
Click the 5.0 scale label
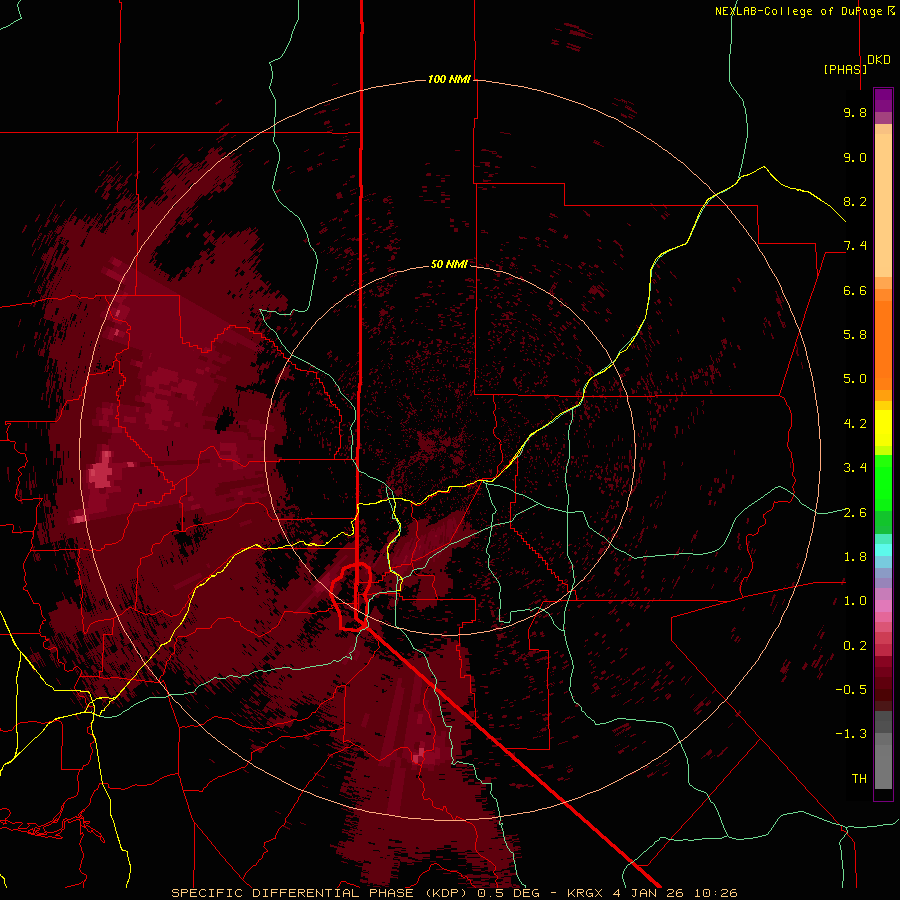pyautogui.click(x=855, y=379)
